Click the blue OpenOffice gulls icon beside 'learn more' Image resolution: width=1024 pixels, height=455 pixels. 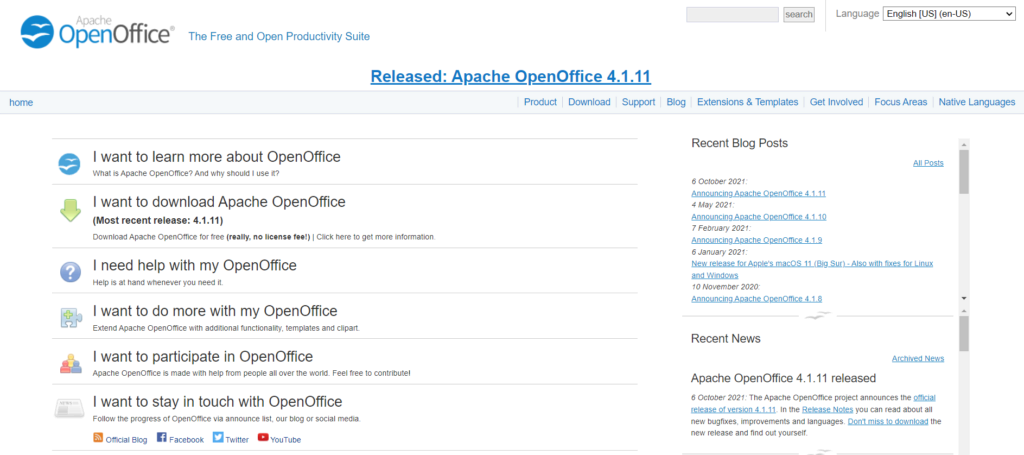coord(69,163)
